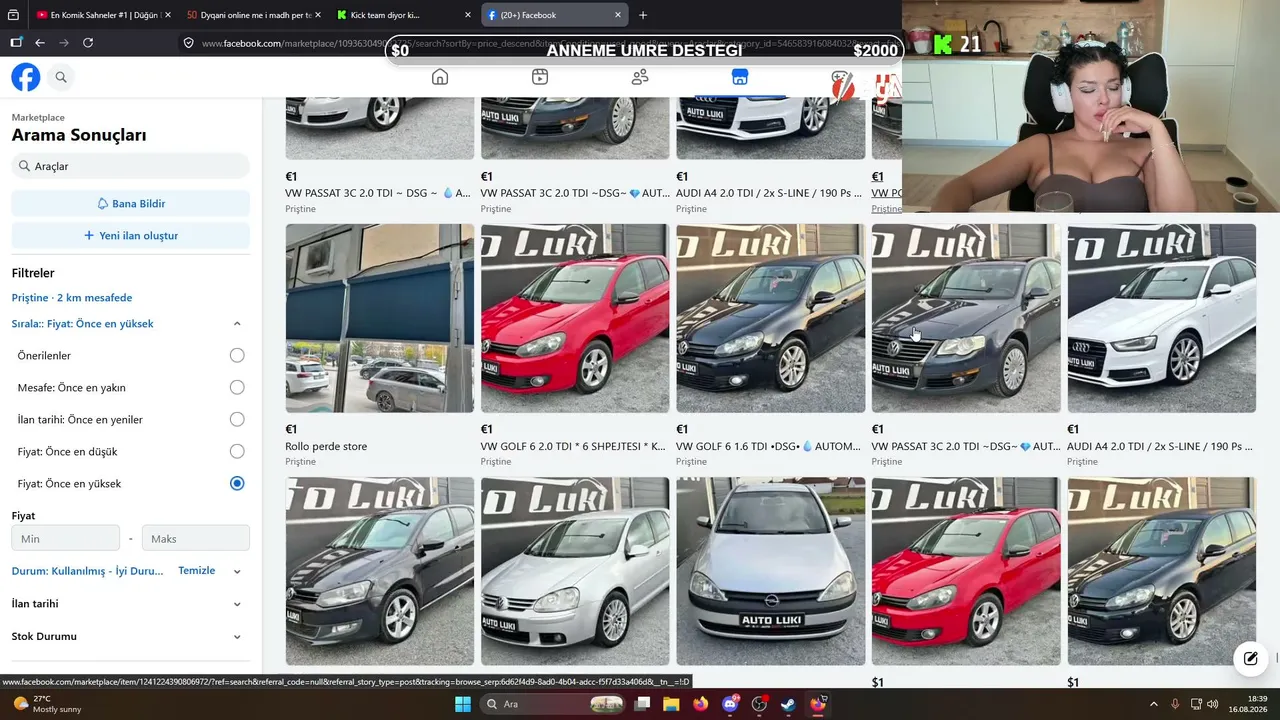Open Facebook search via the magnifier icon

click(61, 77)
